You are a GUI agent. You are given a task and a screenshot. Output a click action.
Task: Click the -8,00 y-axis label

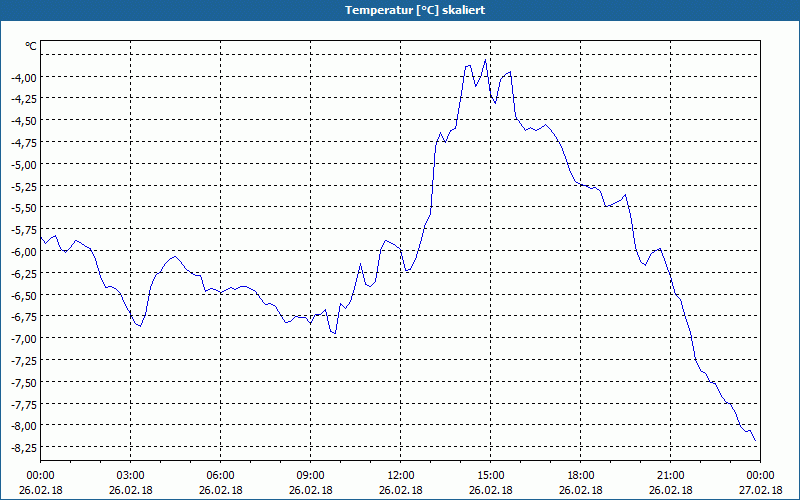pos(24,425)
